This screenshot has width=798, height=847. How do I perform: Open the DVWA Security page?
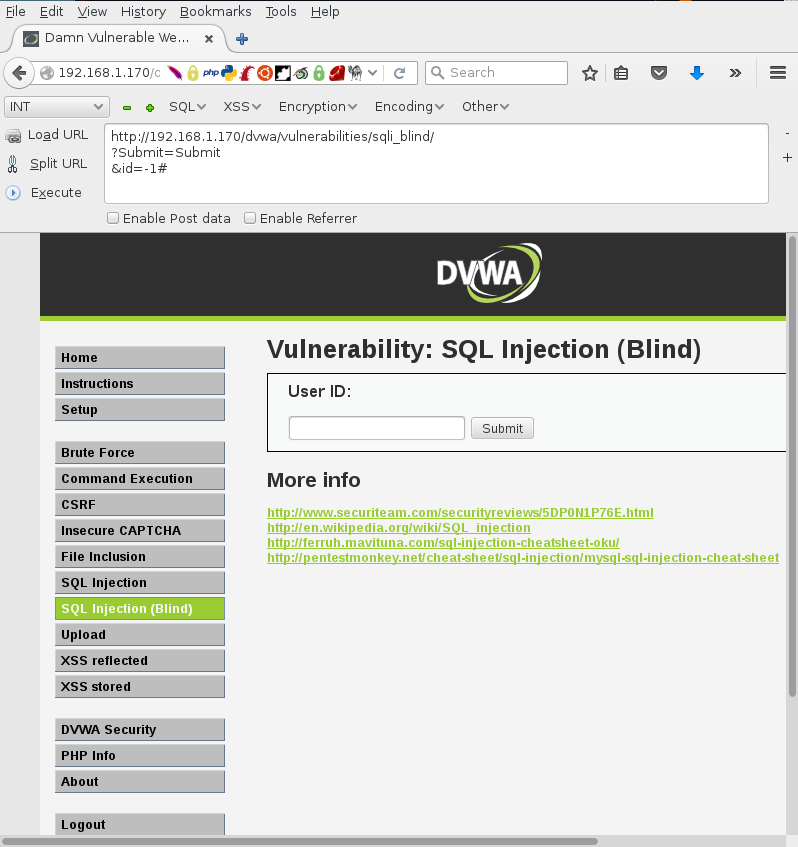(140, 730)
